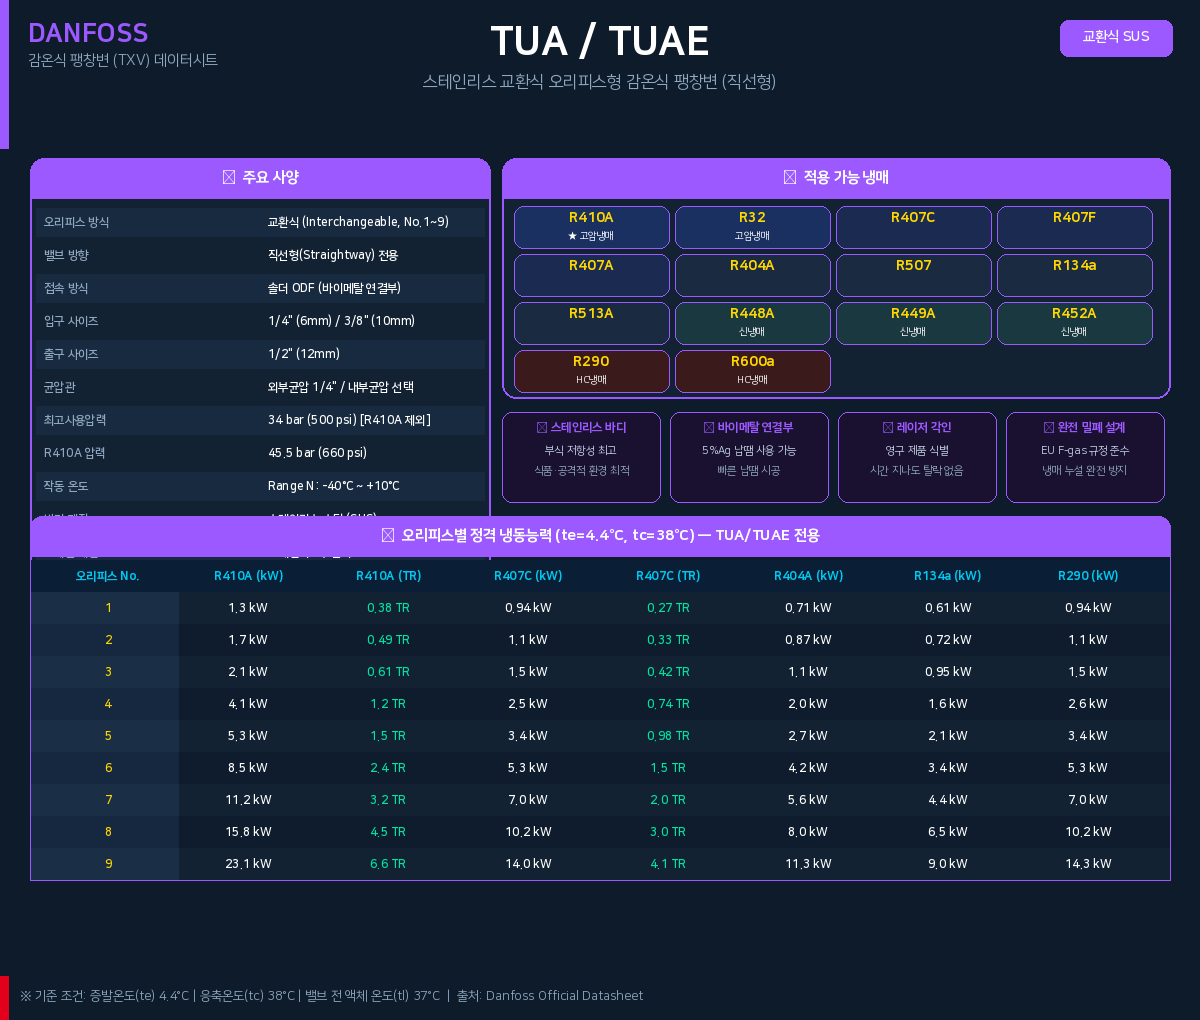The height and width of the screenshot is (1020, 1200).
Task: Click the DANFOSS brand name
Action: tap(88, 33)
